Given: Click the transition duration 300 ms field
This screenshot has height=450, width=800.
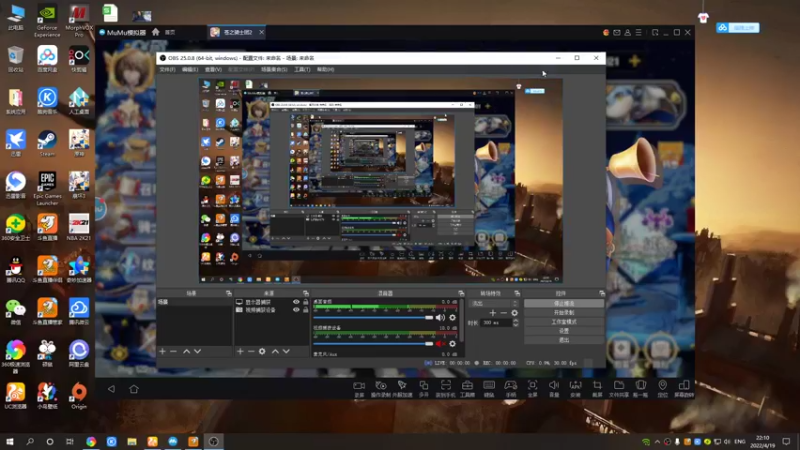Looking at the screenshot, I should (496, 322).
